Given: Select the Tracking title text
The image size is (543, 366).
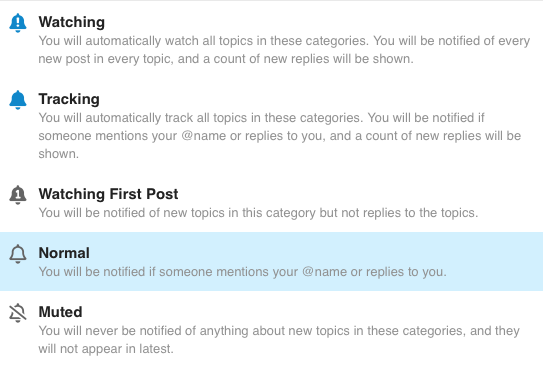Looking at the screenshot, I should (x=69, y=99).
